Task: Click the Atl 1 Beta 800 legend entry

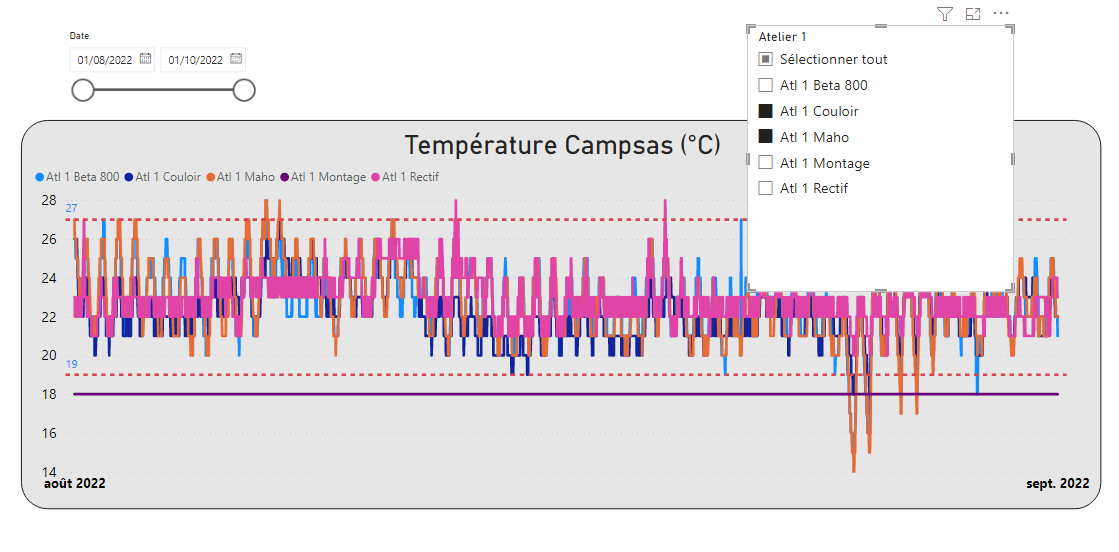Action: [x=77, y=177]
